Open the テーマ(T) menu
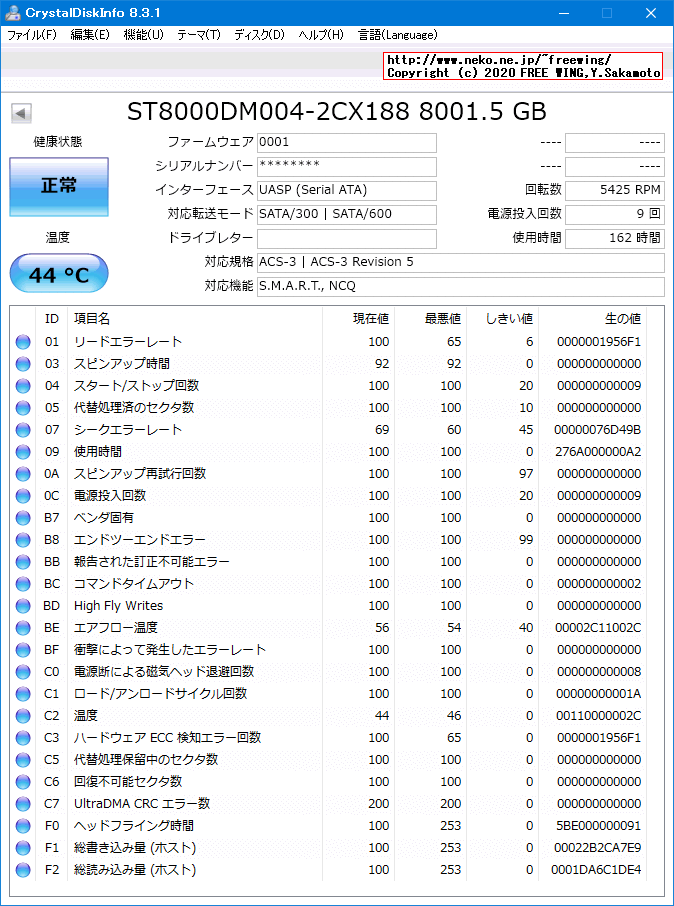The image size is (674, 906). pyautogui.click(x=199, y=35)
